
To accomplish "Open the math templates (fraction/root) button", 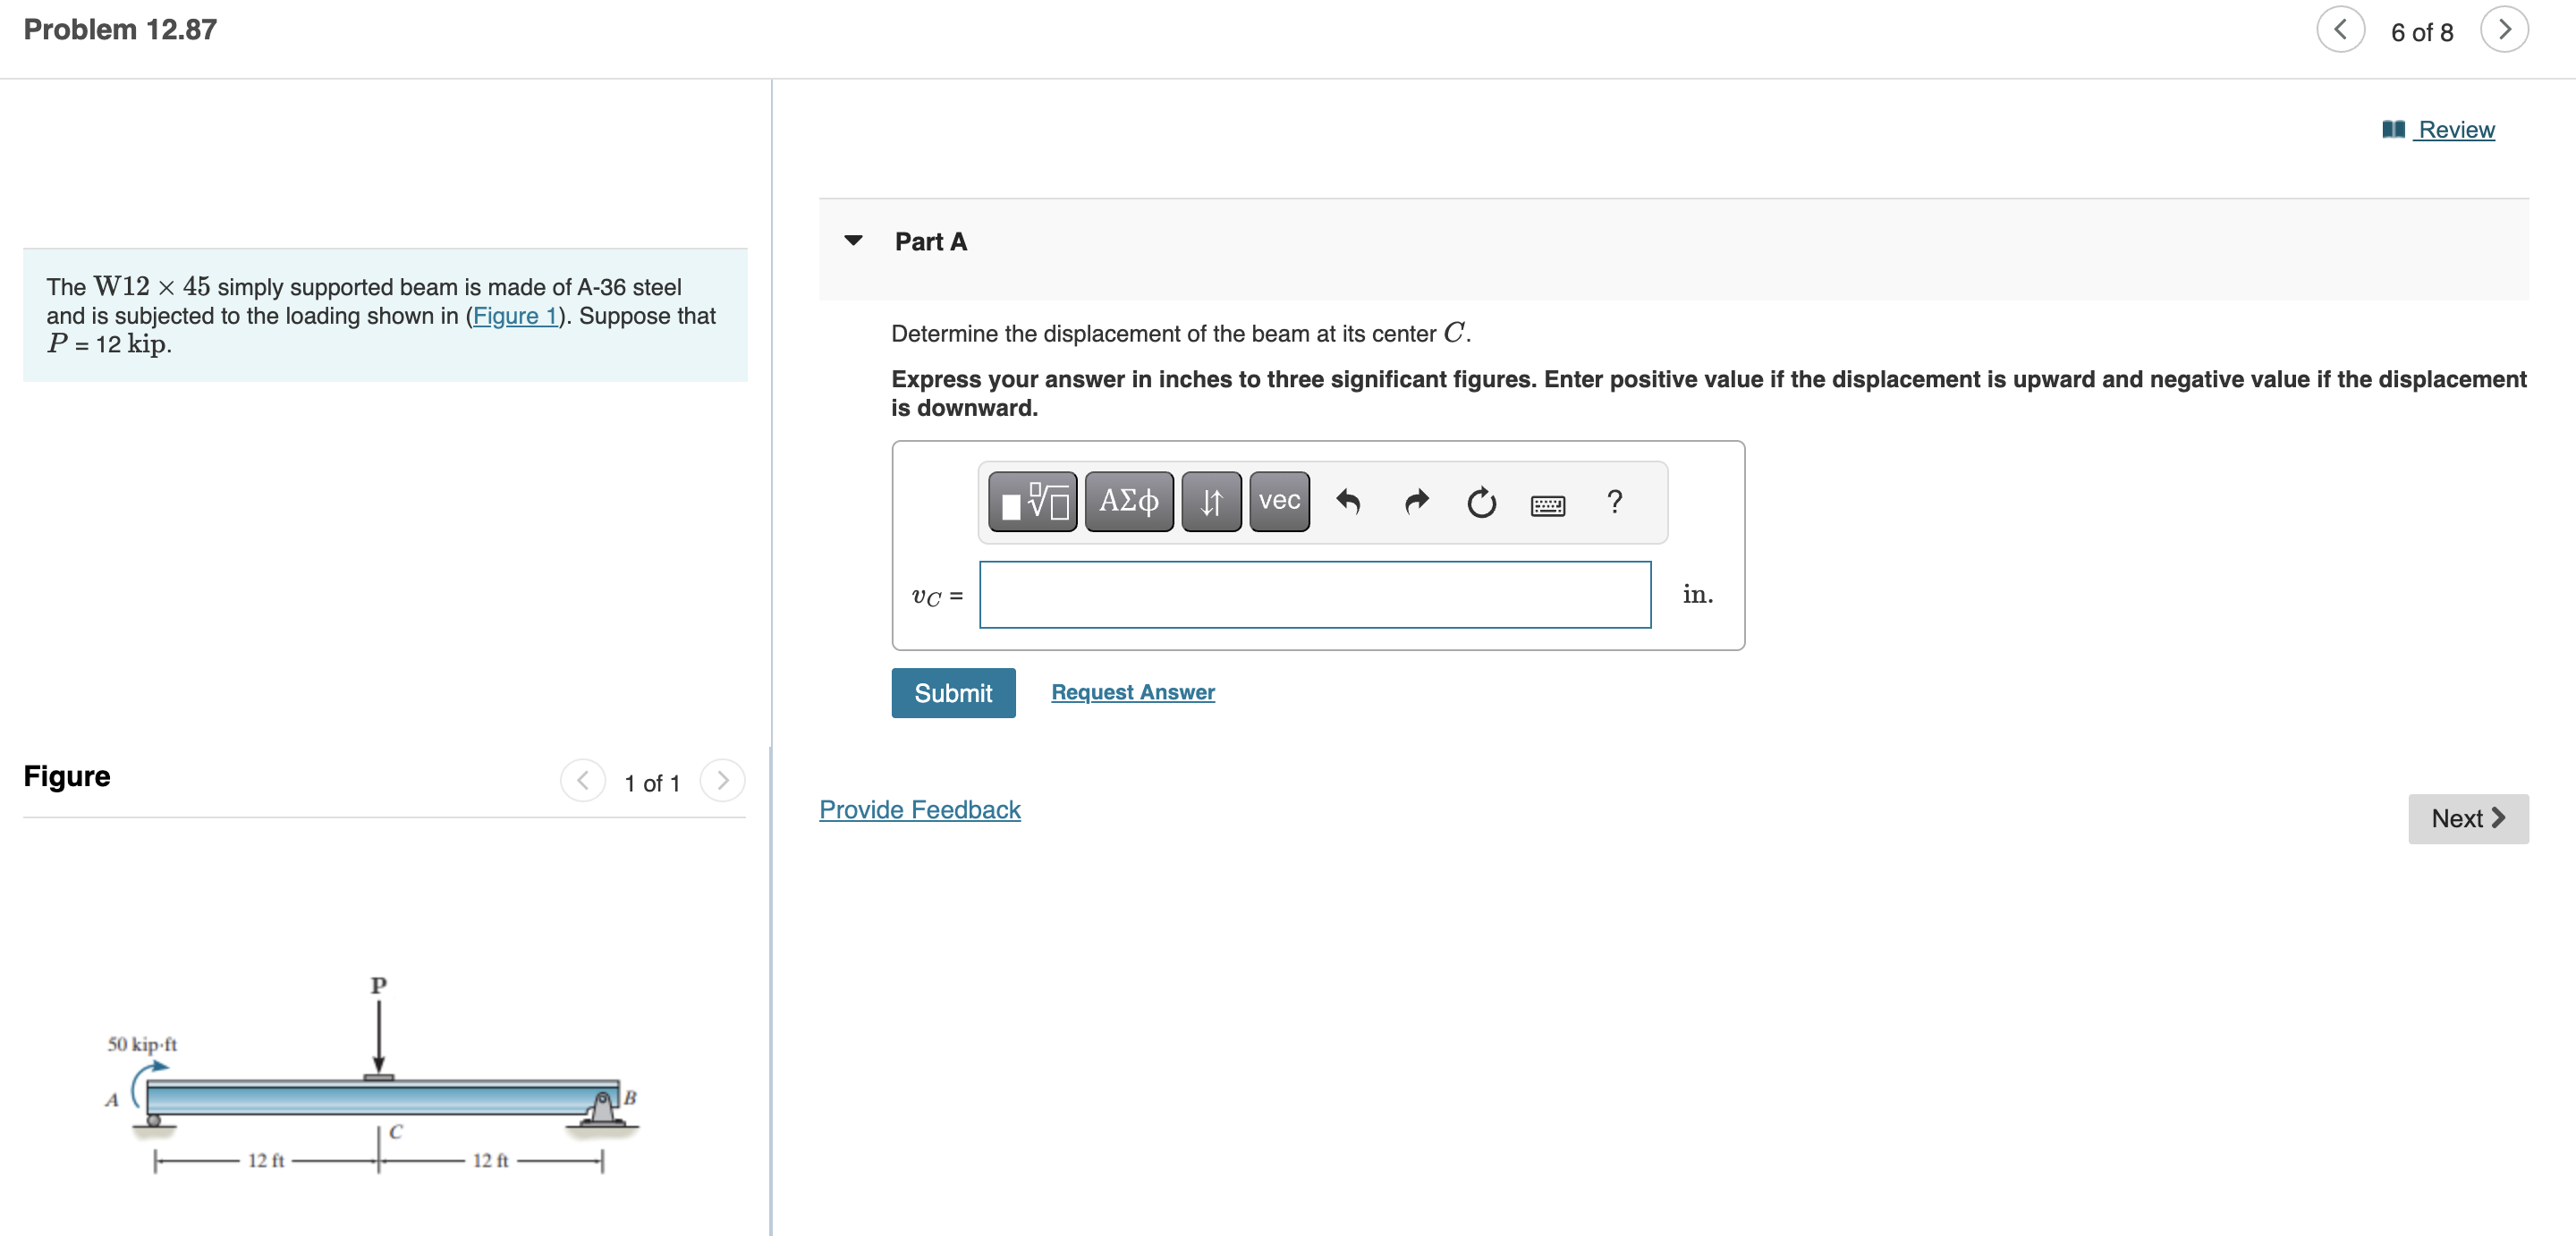I will tap(1032, 501).
